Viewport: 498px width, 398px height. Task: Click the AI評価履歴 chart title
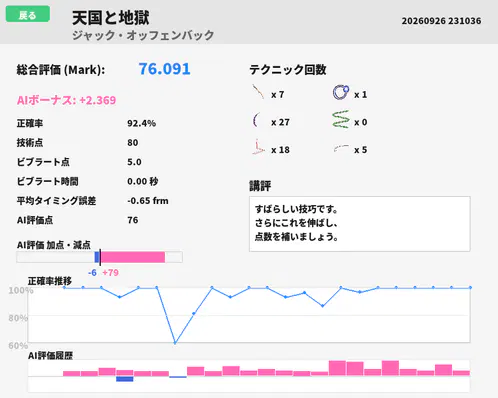(50, 356)
